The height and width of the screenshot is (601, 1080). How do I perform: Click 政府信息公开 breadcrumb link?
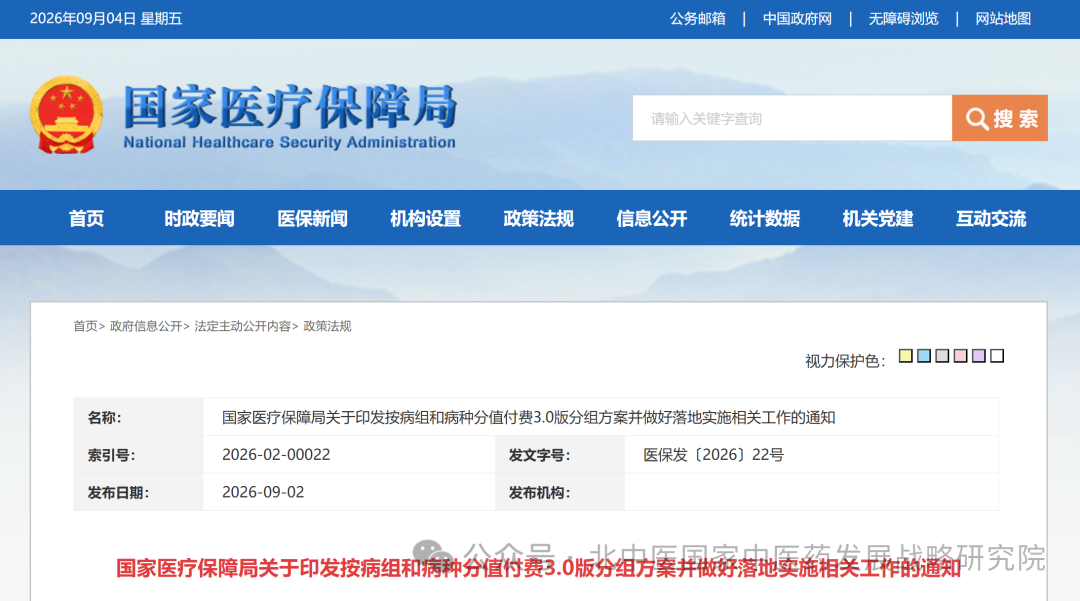click(x=146, y=326)
